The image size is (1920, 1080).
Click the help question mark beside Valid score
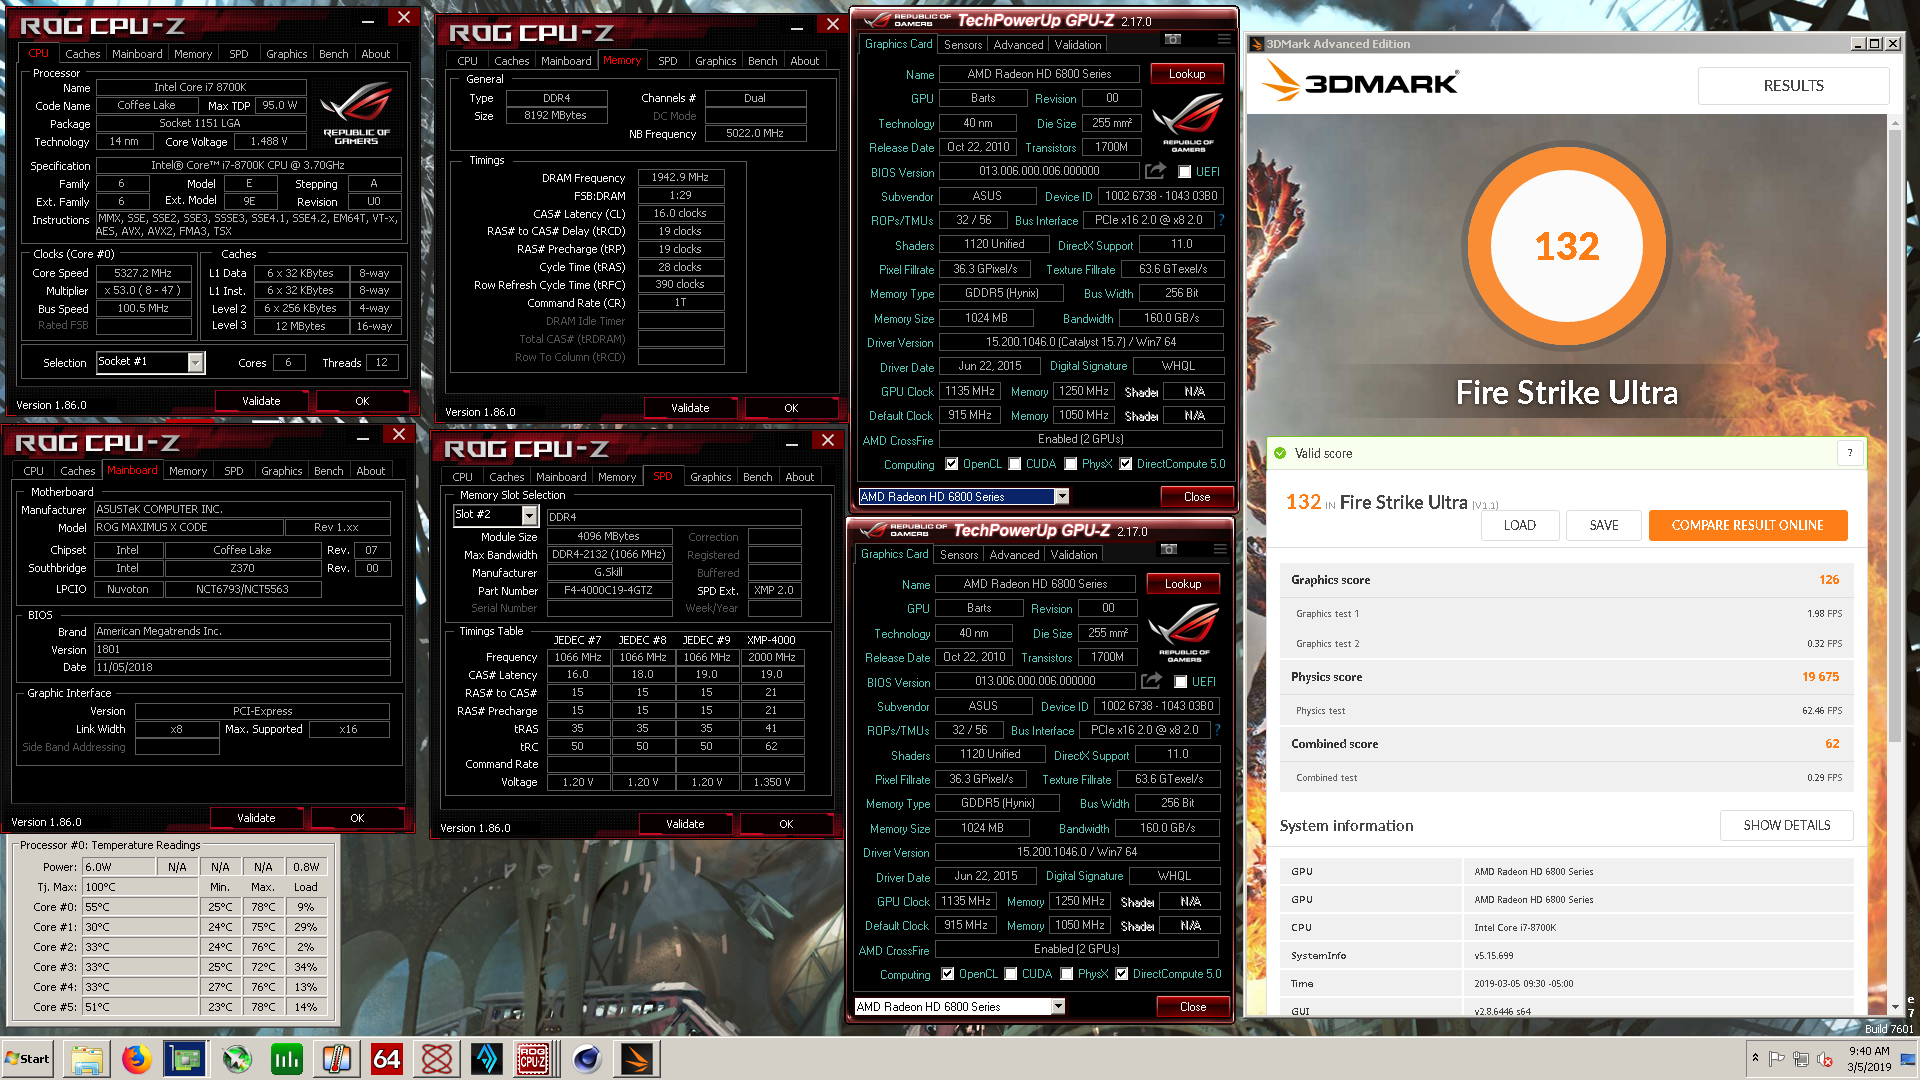click(x=1850, y=453)
